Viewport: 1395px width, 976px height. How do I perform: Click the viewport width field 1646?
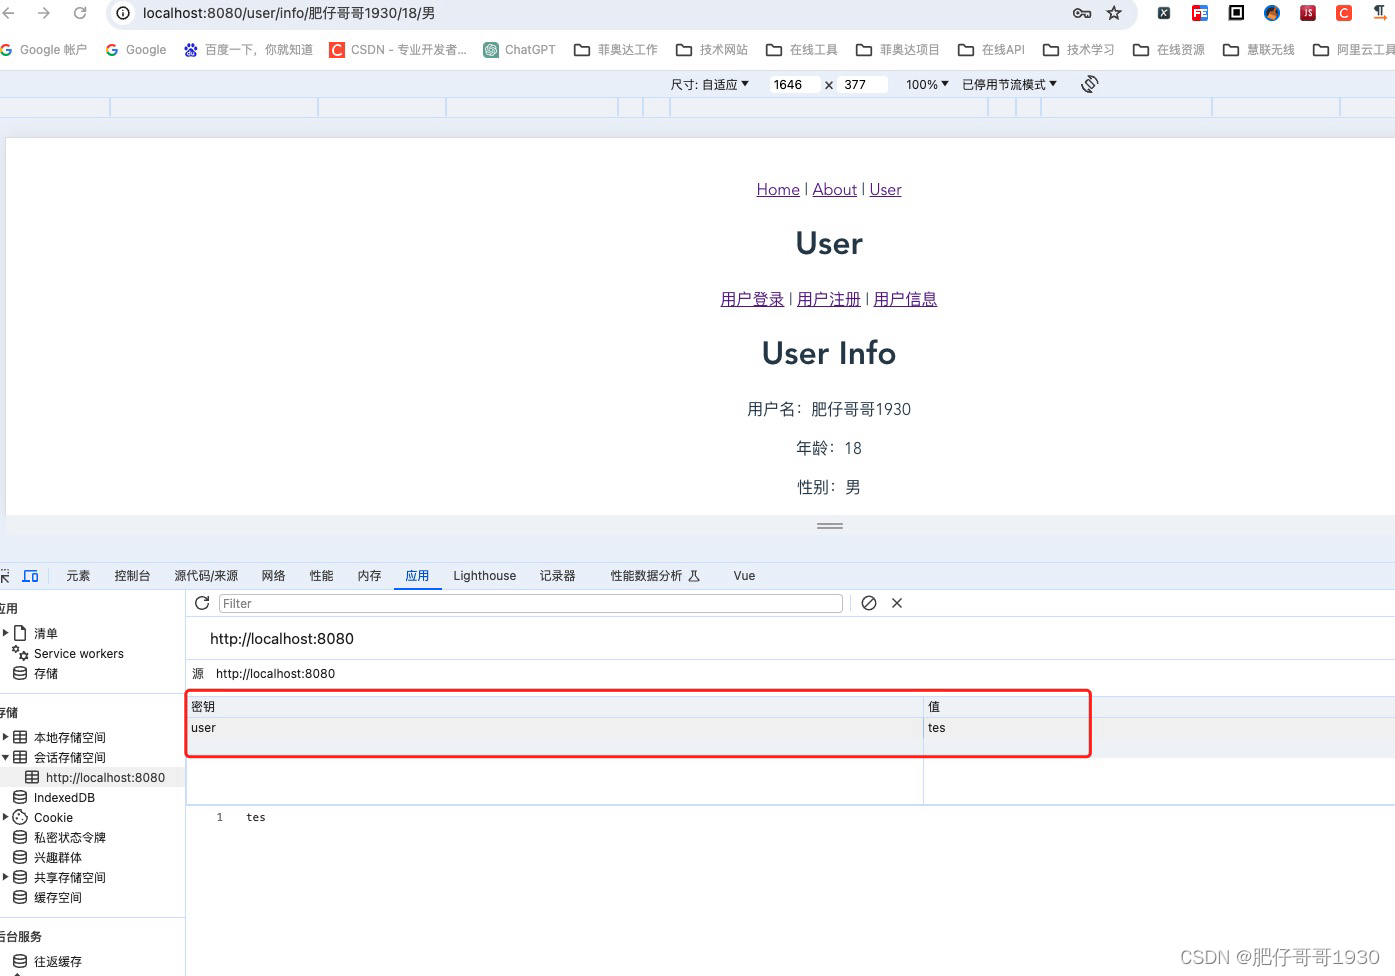coord(793,84)
